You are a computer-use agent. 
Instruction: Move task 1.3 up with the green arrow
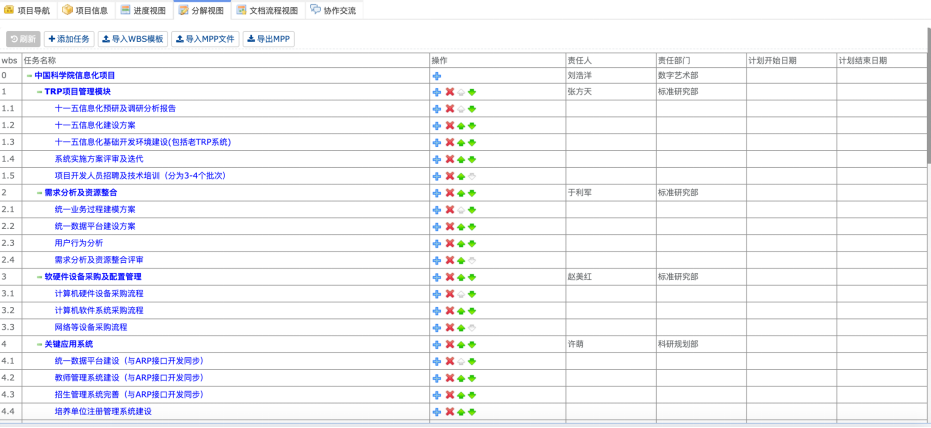click(461, 143)
